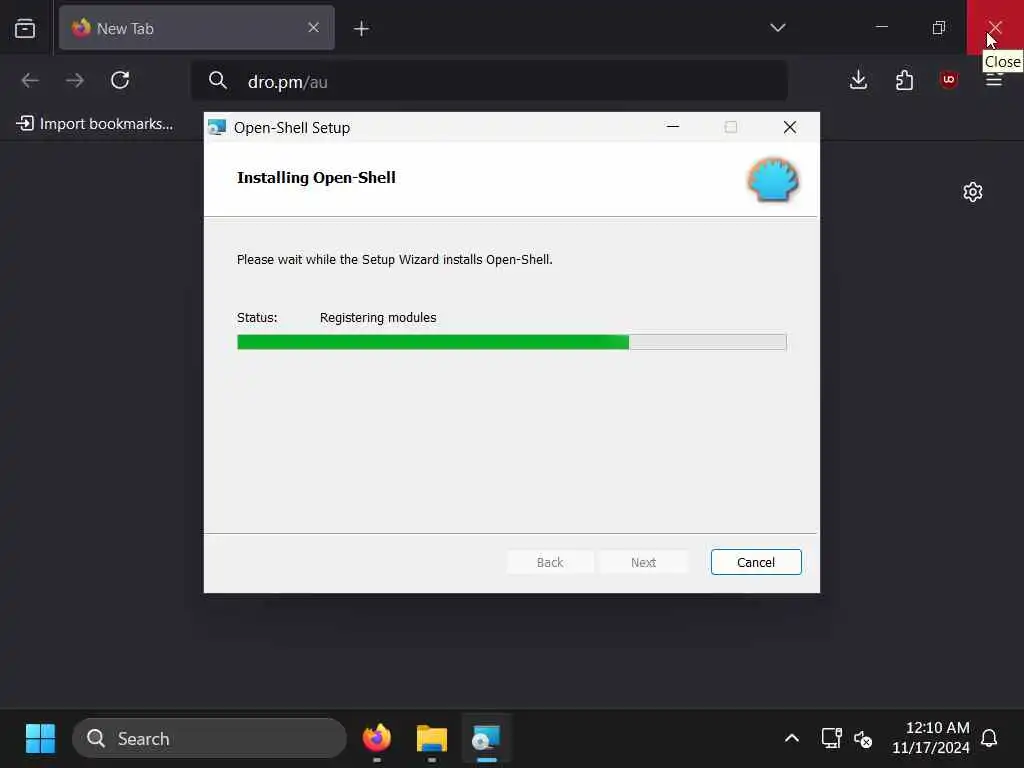Click the taskbar Search box
This screenshot has height=768, width=1024.
209,739
